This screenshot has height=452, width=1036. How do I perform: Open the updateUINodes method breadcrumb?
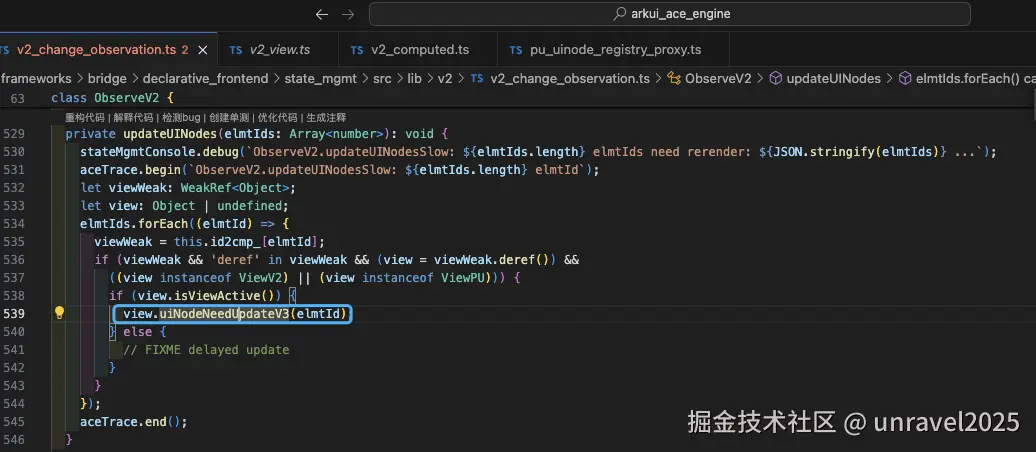pyautogui.click(x=825, y=79)
